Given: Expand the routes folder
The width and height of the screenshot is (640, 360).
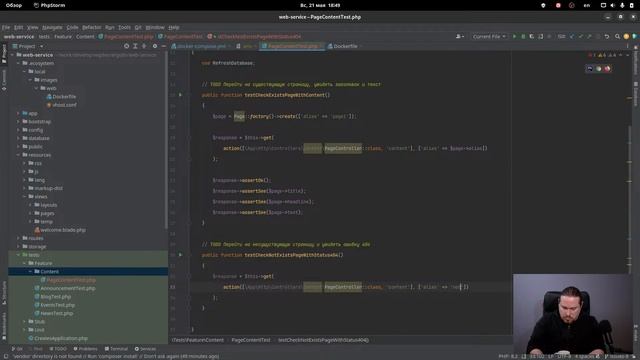Looking at the screenshot, I should click(18, 238).
